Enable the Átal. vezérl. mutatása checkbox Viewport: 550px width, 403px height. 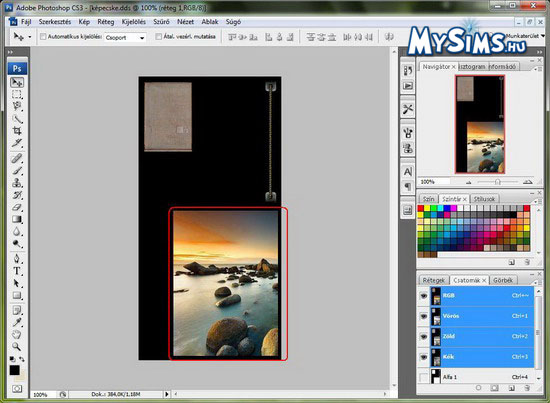(x=159, y=36)
